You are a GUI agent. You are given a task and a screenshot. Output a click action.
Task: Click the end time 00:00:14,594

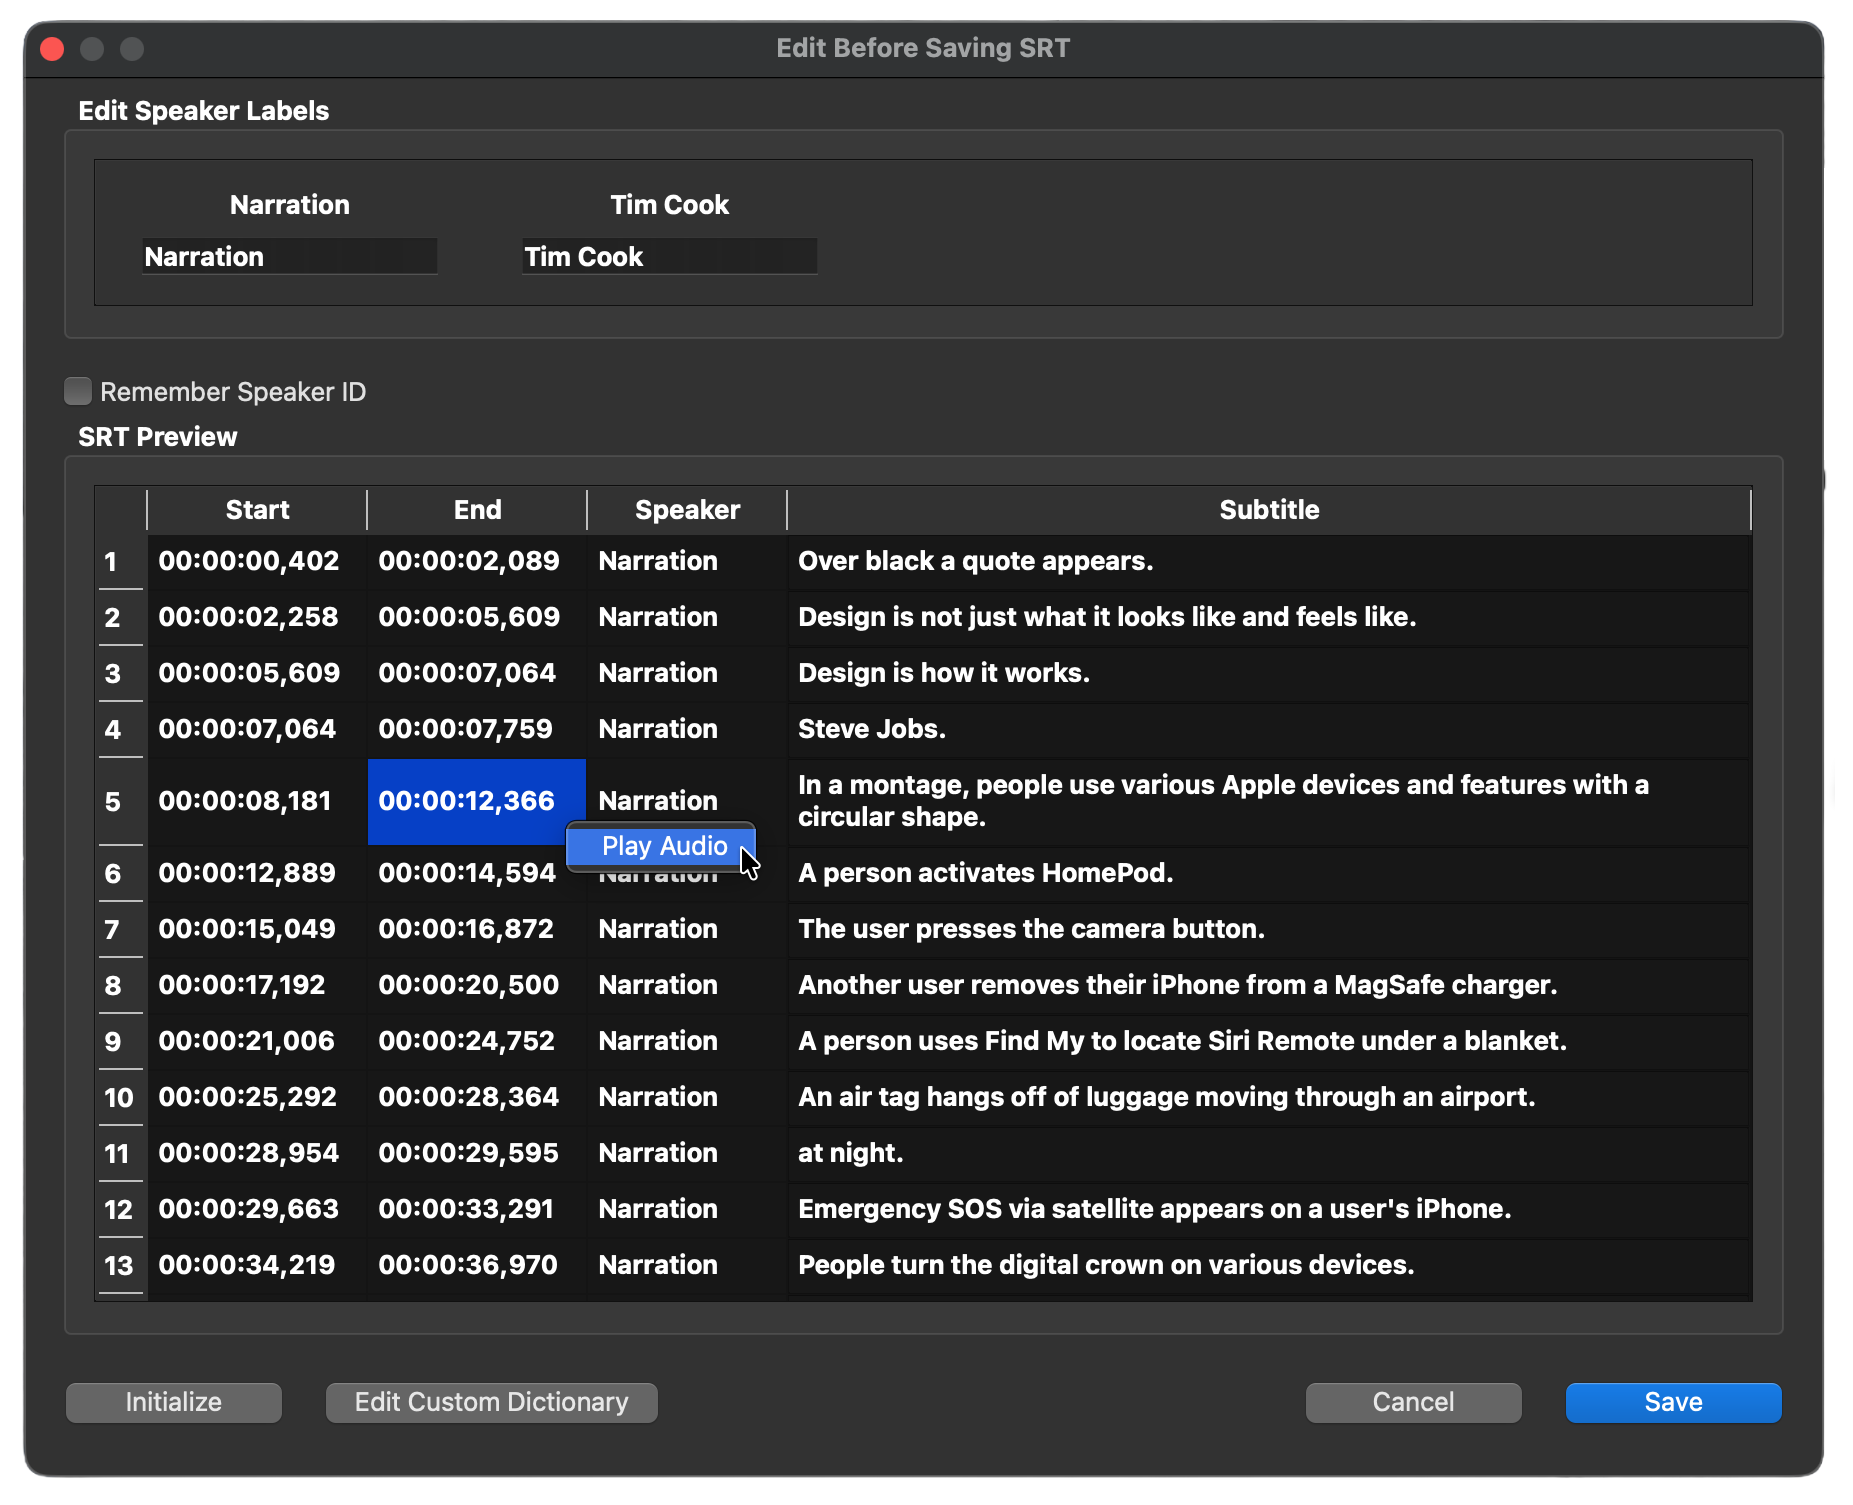pyautogui.click(x=466, y=874)
